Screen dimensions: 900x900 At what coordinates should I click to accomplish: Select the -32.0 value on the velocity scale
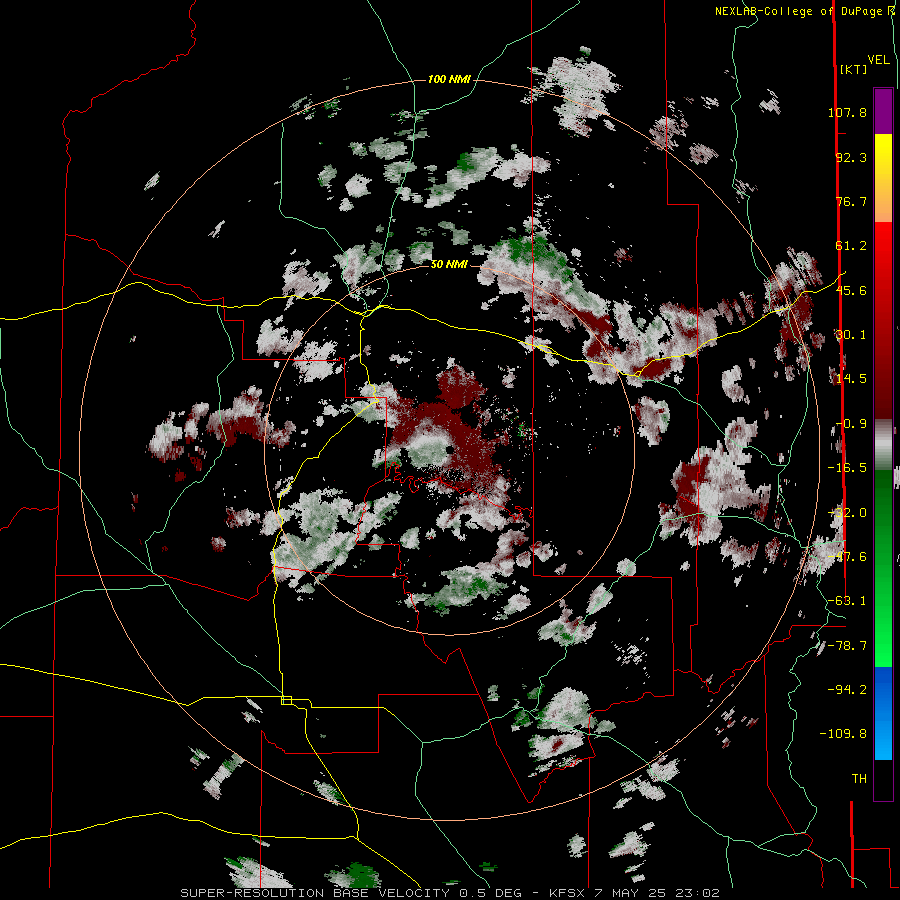pos(847,513)
